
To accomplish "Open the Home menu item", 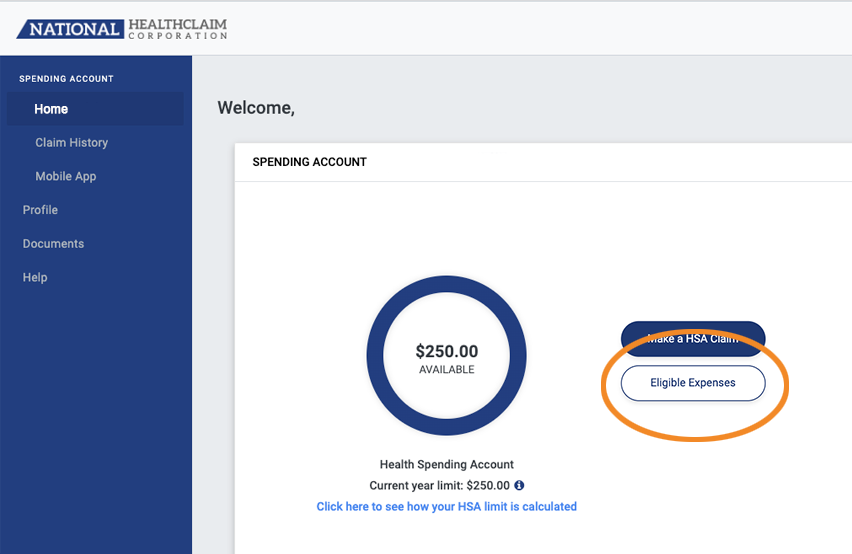I will coord(96,109).
